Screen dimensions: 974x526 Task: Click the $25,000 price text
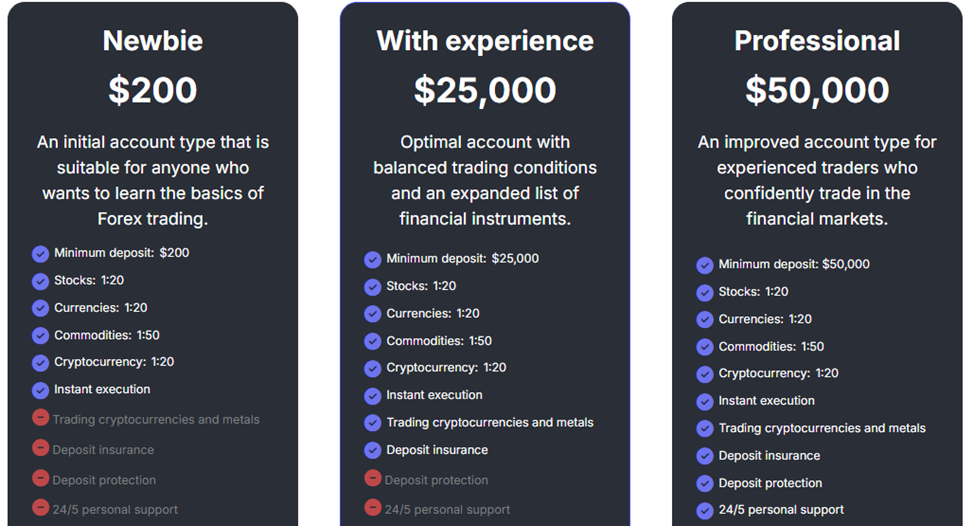[485, 91]
